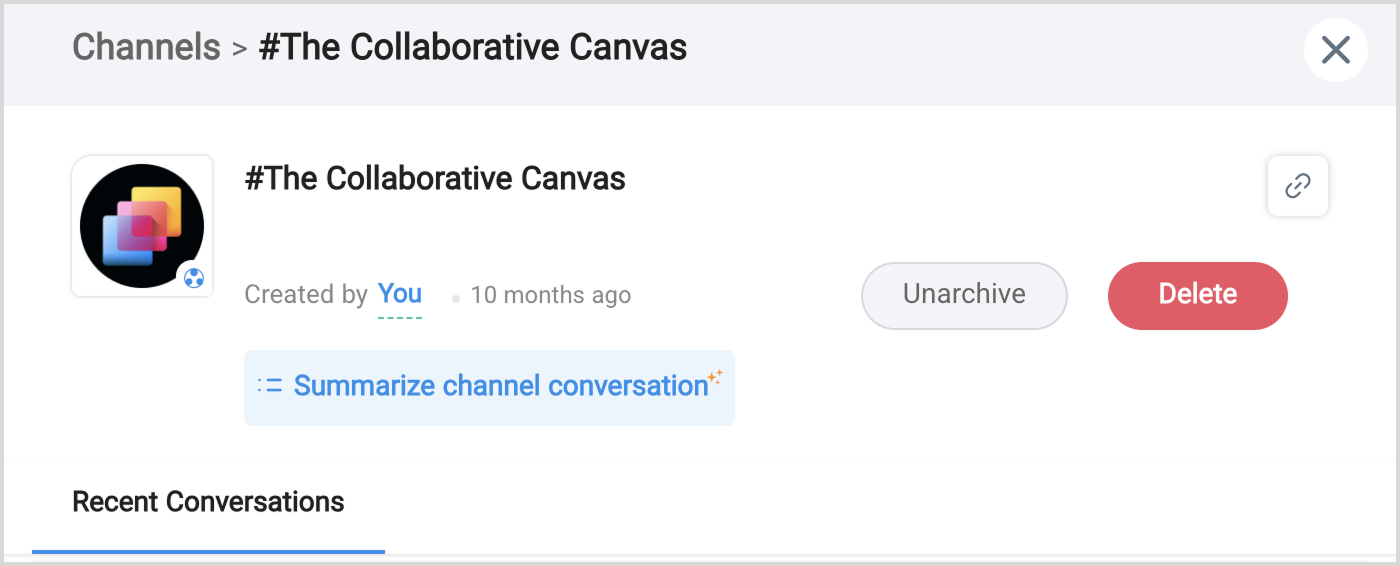1400x566 pixels.
Task: Unarchive this channel
Action: [964, 295]
